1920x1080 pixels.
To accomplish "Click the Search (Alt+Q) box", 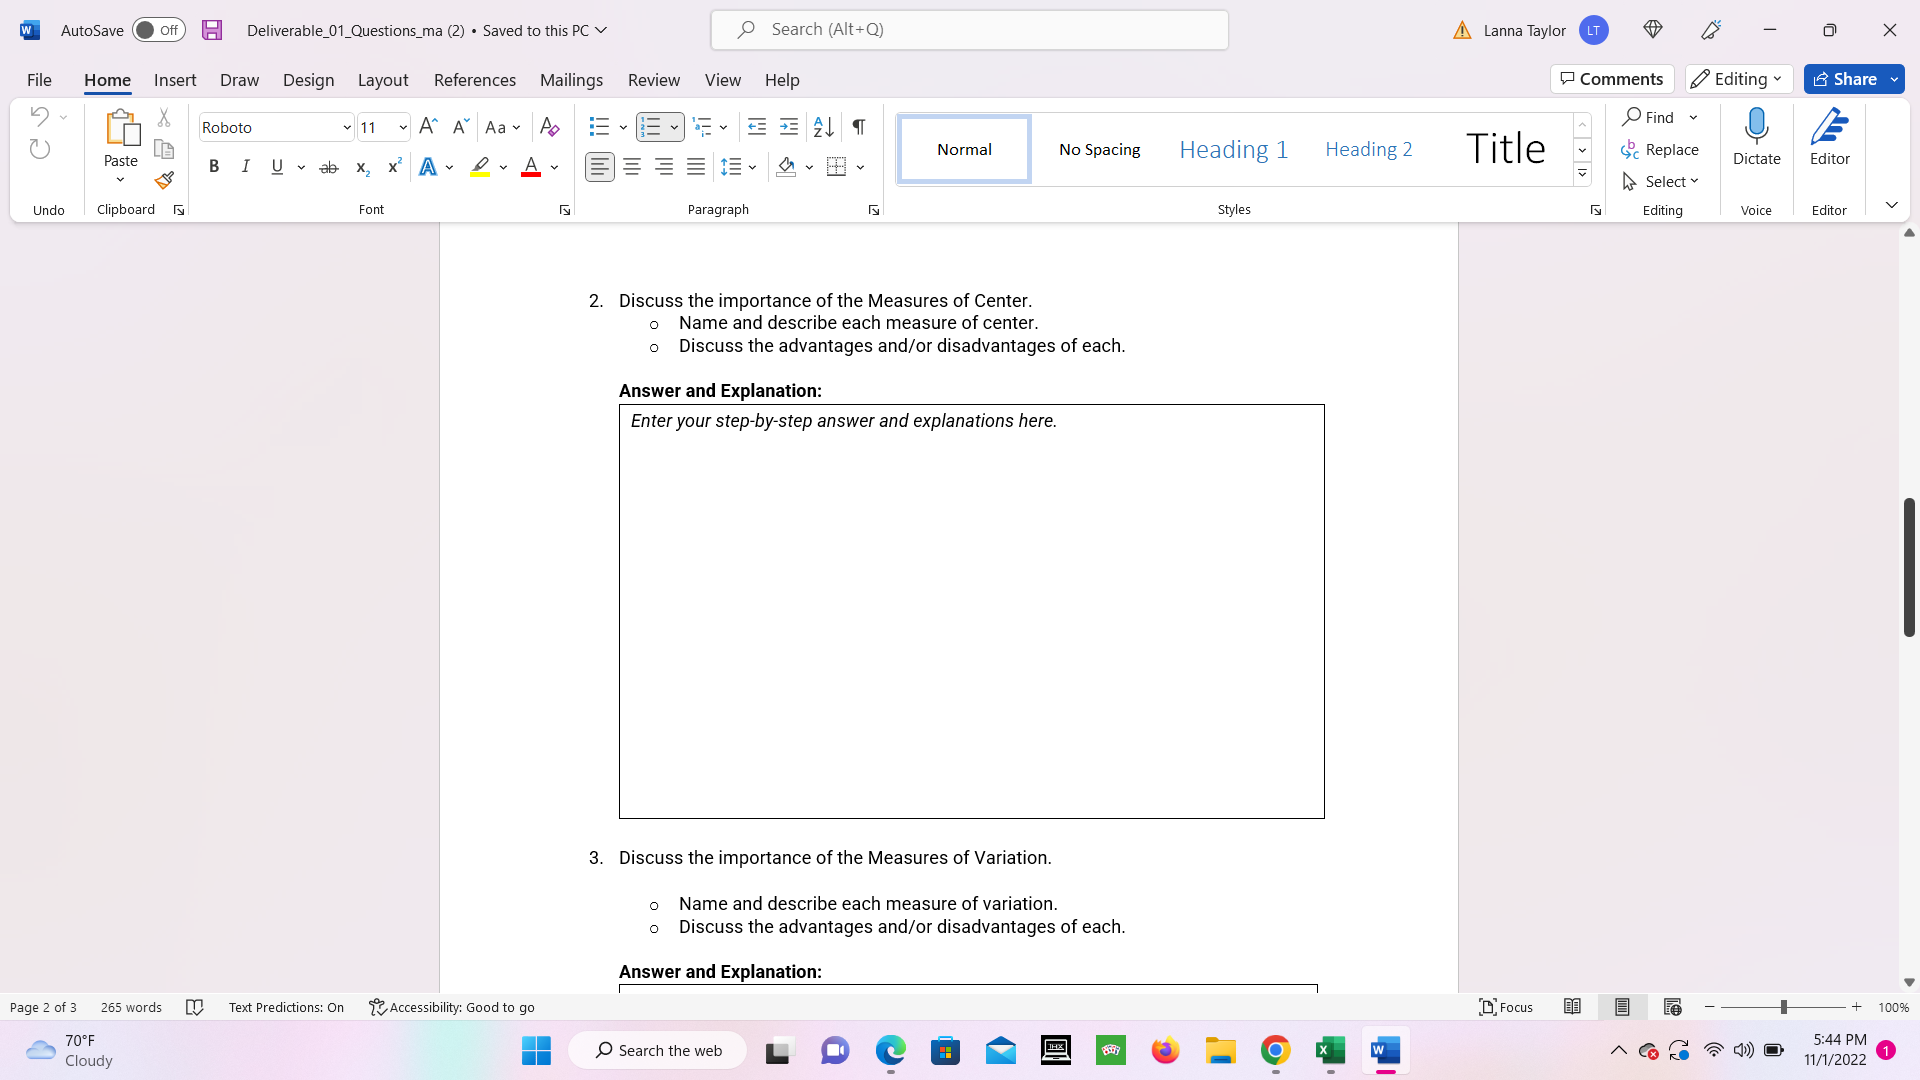I will click(x=968, y=29).
